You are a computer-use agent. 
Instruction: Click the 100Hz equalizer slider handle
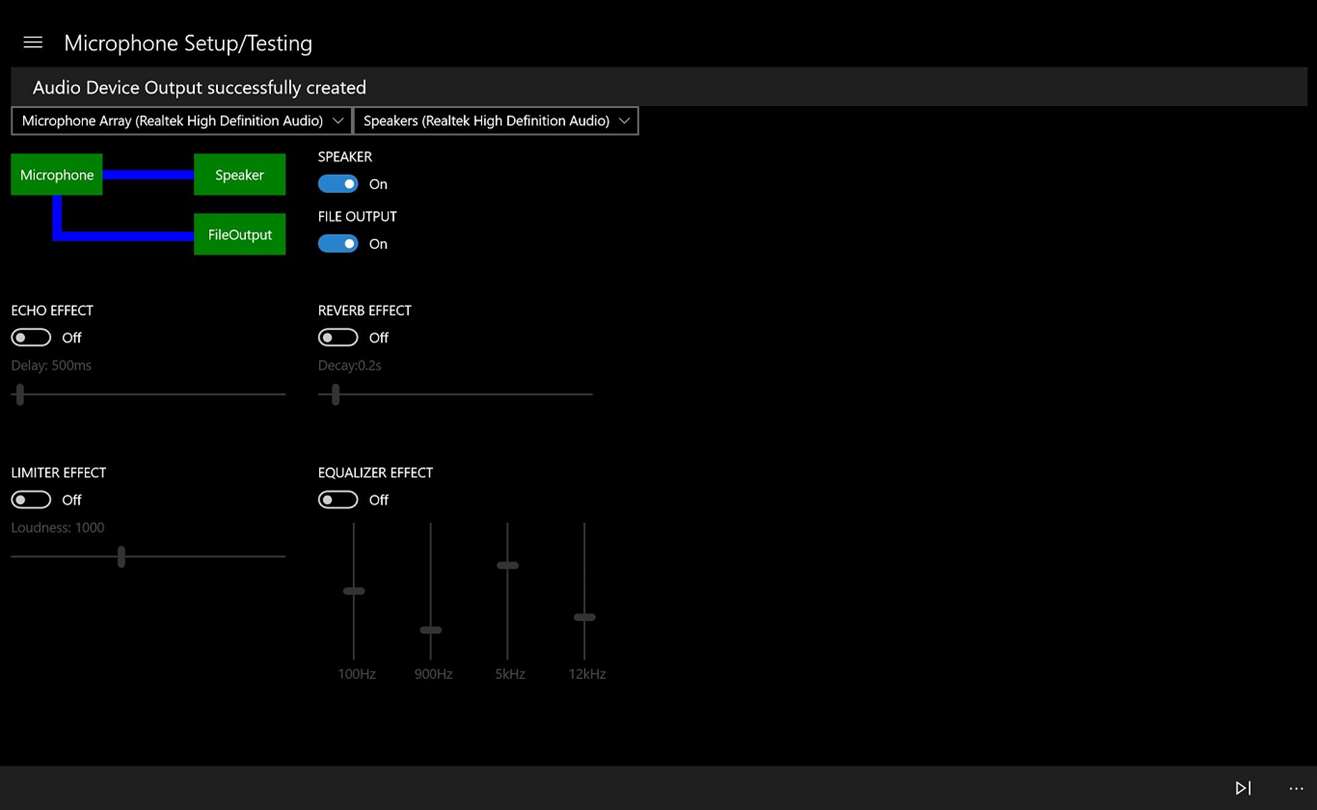point(354,592)
